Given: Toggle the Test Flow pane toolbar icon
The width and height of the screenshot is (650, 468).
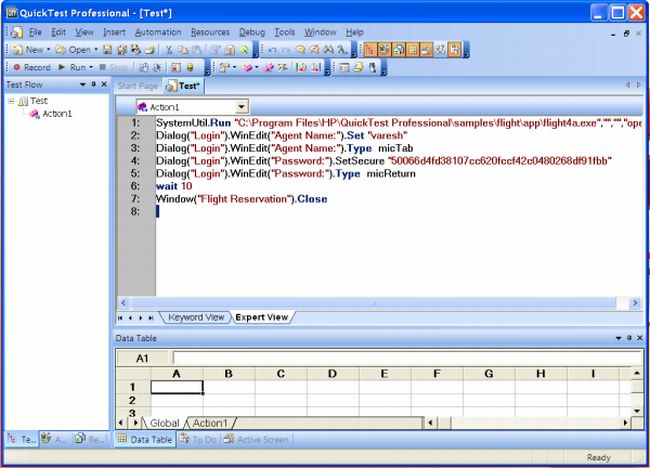Looking at the screenshot, I should pos(369,50).
